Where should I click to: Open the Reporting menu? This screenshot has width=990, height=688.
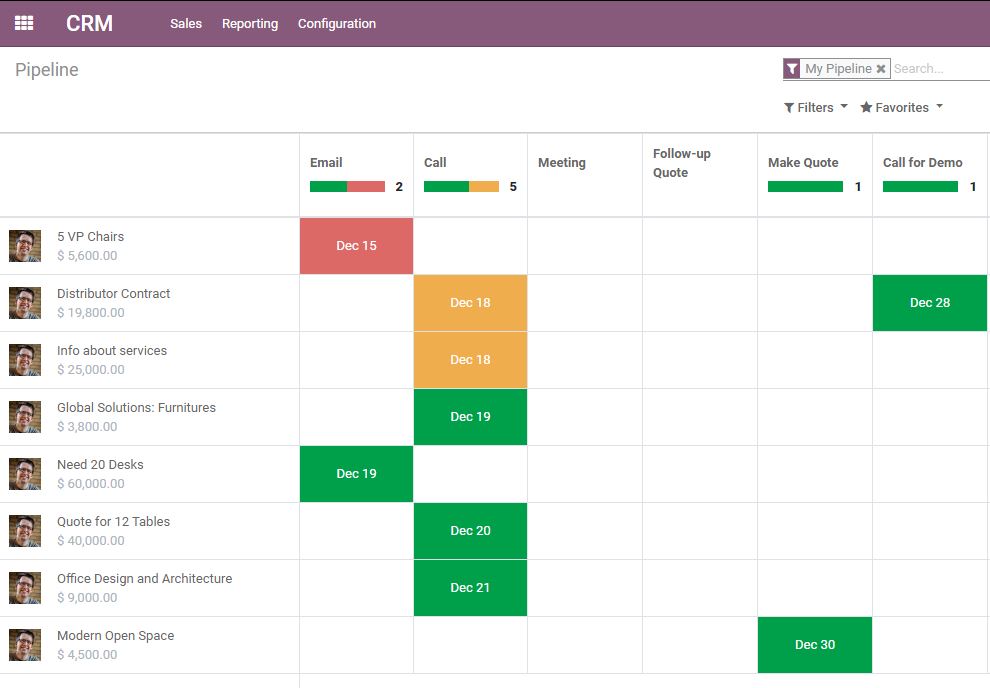coord(250,23)
